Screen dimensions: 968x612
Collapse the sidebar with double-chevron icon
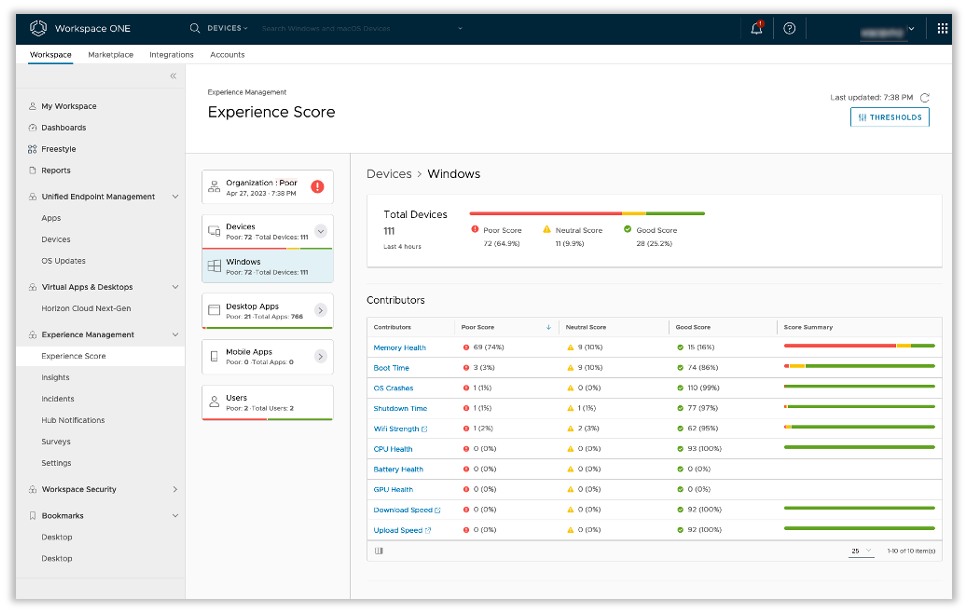173,76
